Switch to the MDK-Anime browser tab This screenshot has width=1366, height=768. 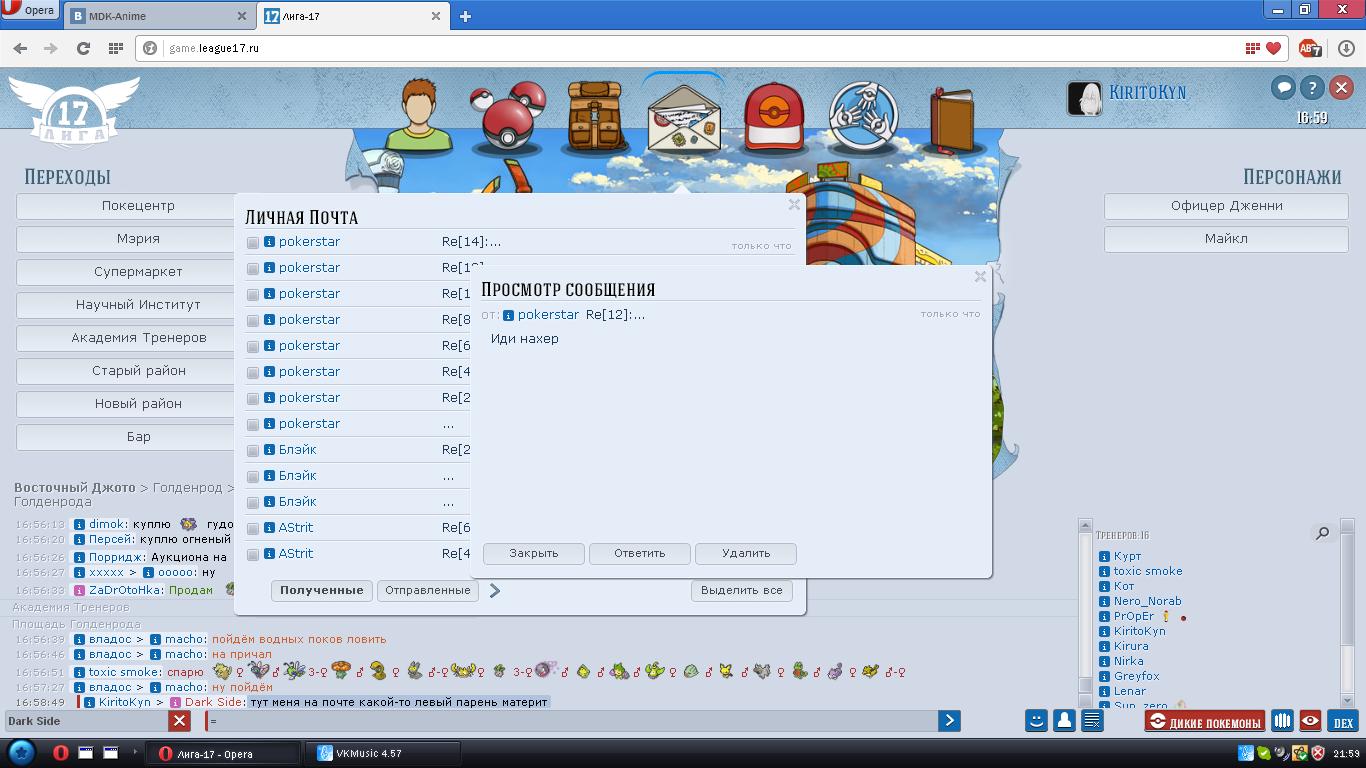(160, 16)
